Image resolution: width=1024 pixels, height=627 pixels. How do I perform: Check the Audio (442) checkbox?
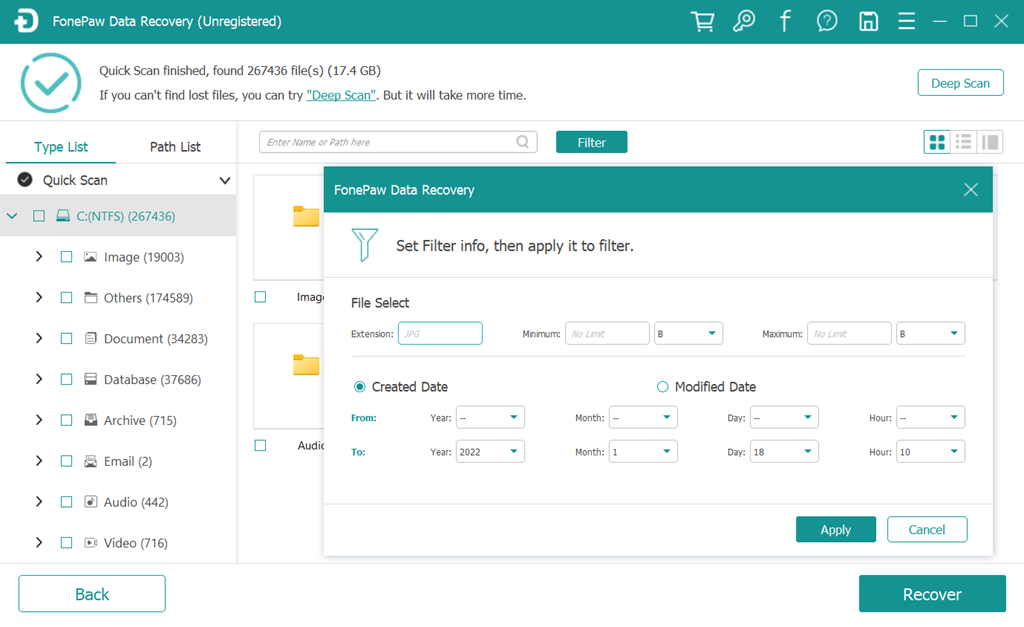(66, 502)
